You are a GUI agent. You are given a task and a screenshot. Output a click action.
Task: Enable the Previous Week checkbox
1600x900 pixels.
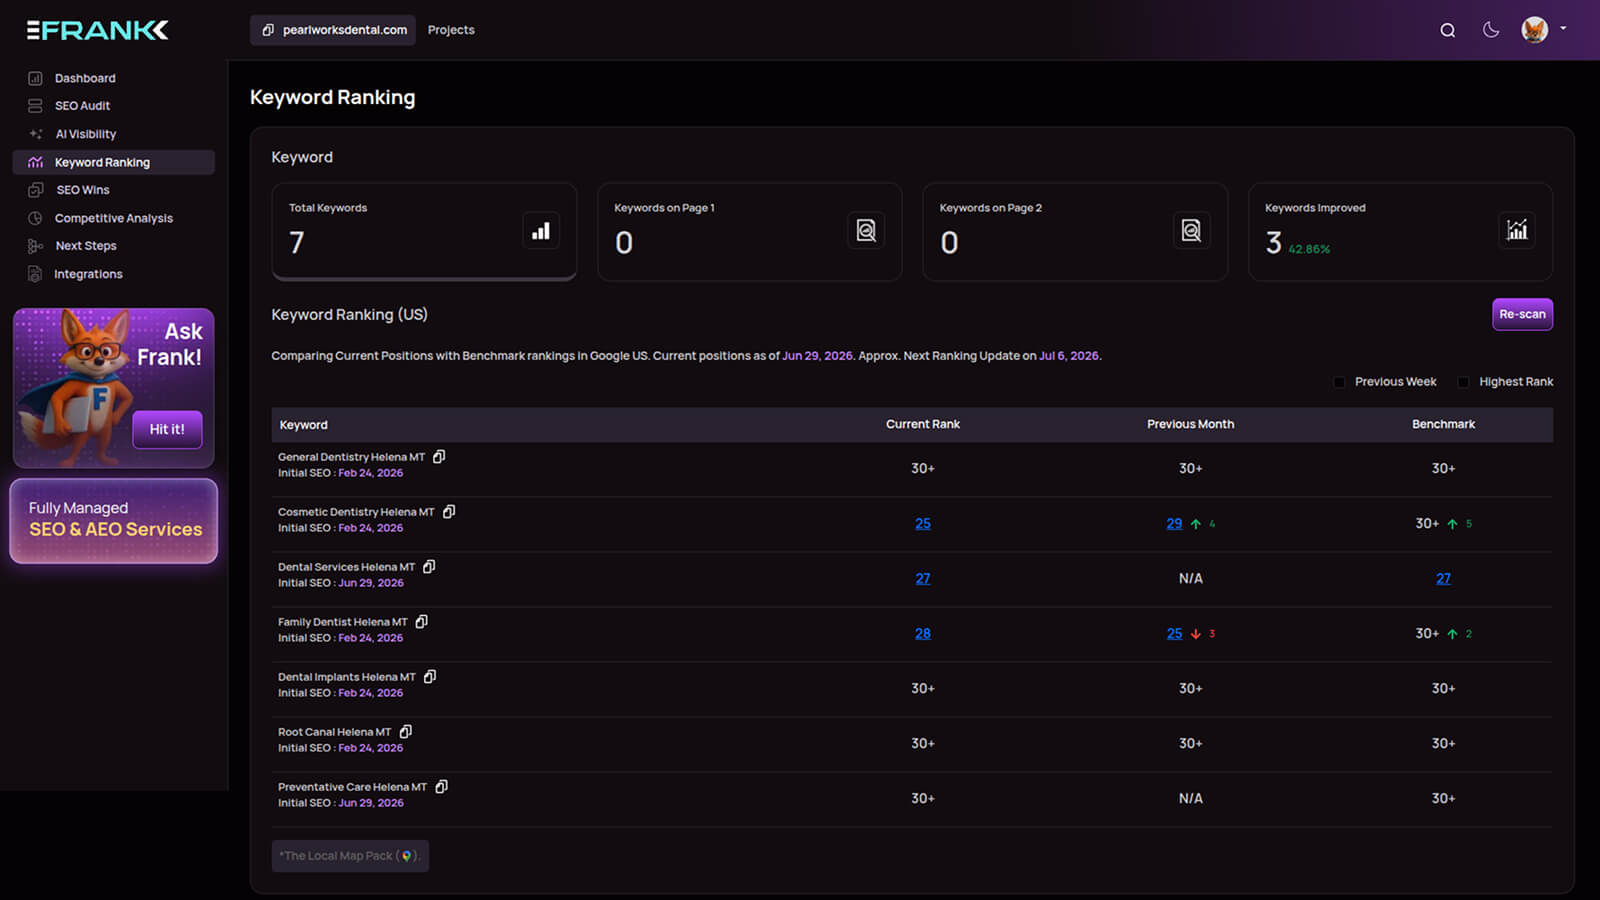(1340, 382)
